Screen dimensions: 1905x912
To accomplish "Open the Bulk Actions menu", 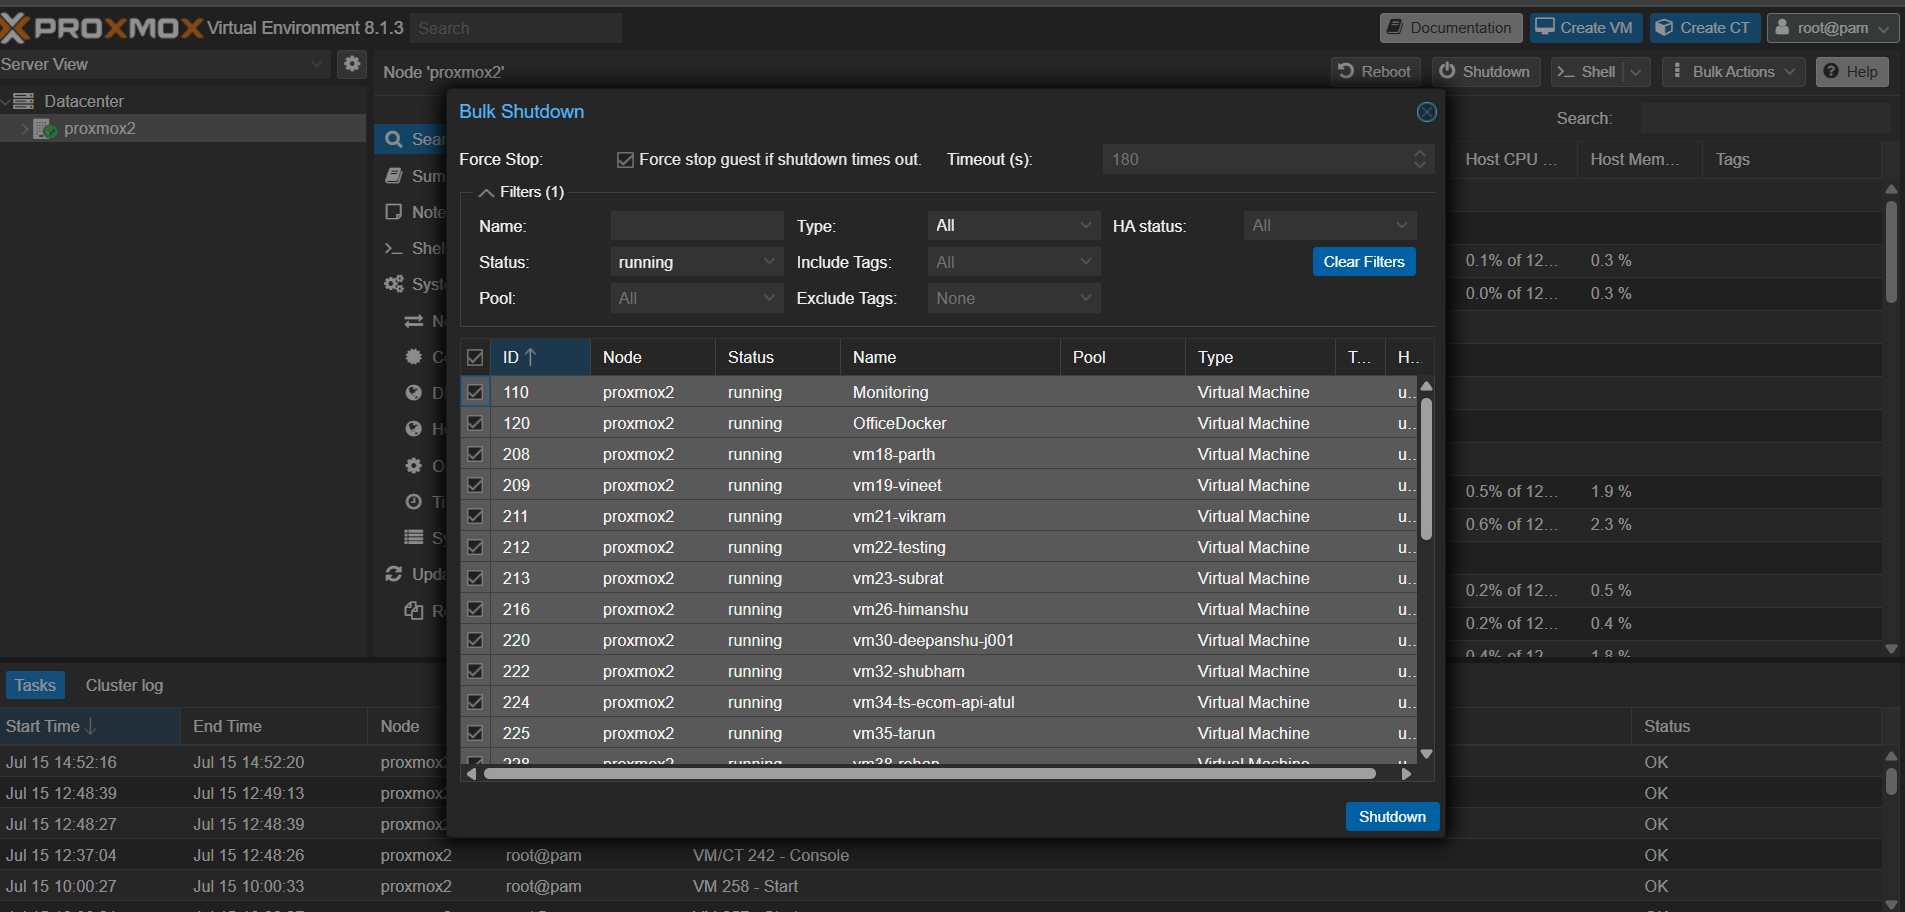I will (x=1733, y=72).
